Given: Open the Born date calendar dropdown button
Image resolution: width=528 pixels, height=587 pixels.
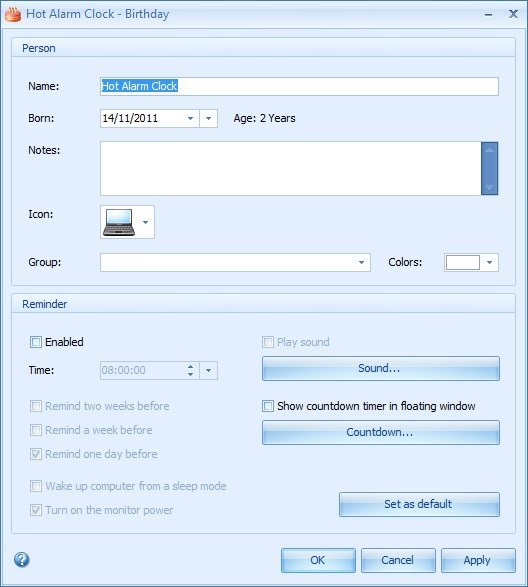Looking at the screenshot, I should coord(209,119).
